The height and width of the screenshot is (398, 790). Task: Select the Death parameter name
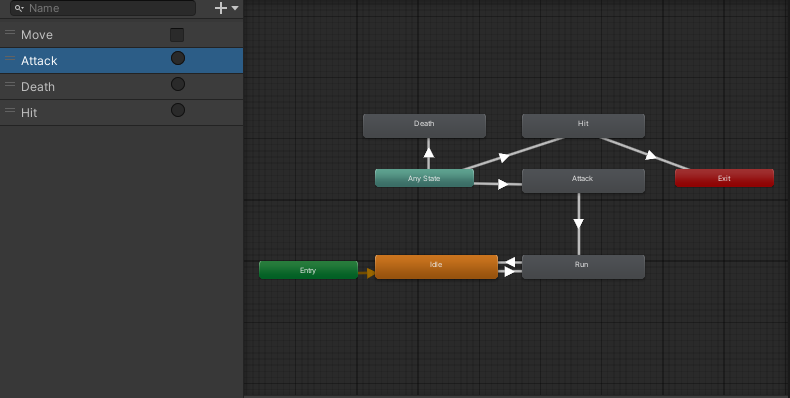38,87
